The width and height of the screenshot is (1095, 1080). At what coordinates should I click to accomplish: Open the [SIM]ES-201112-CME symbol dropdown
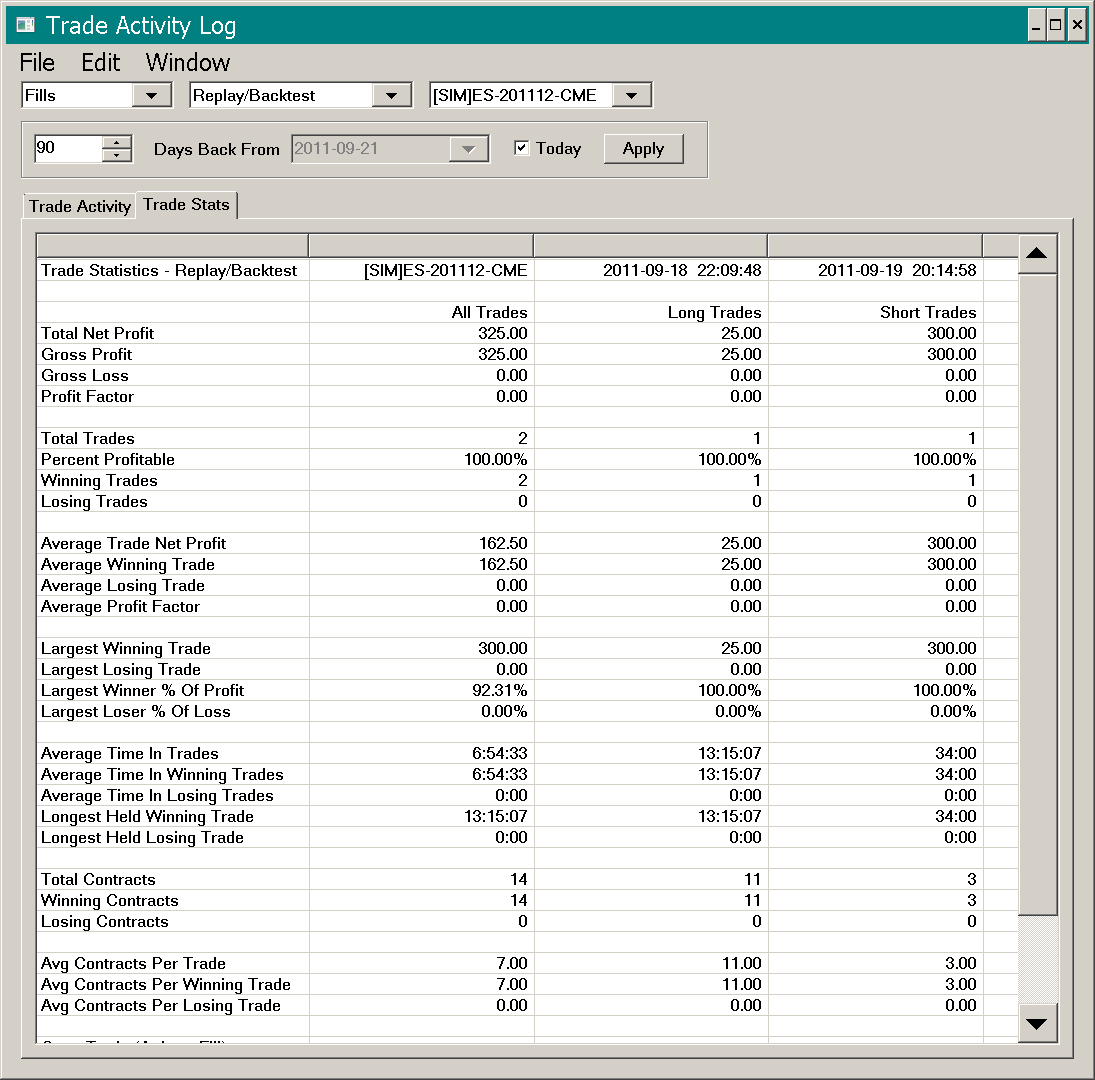pos(631,96)
